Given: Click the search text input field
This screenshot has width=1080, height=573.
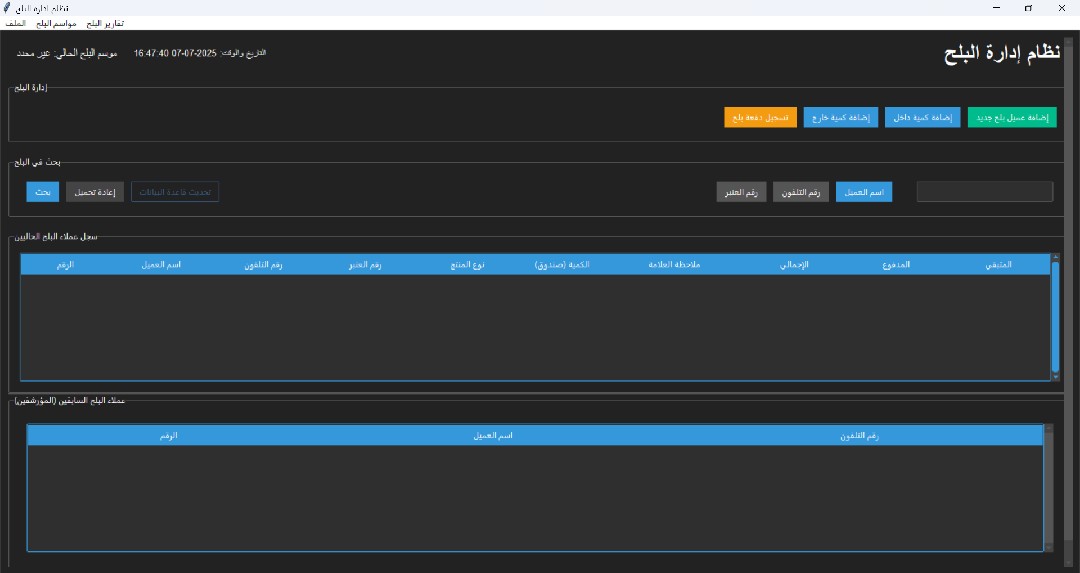Looking at the screenshot, I should (x=984, y=192).
